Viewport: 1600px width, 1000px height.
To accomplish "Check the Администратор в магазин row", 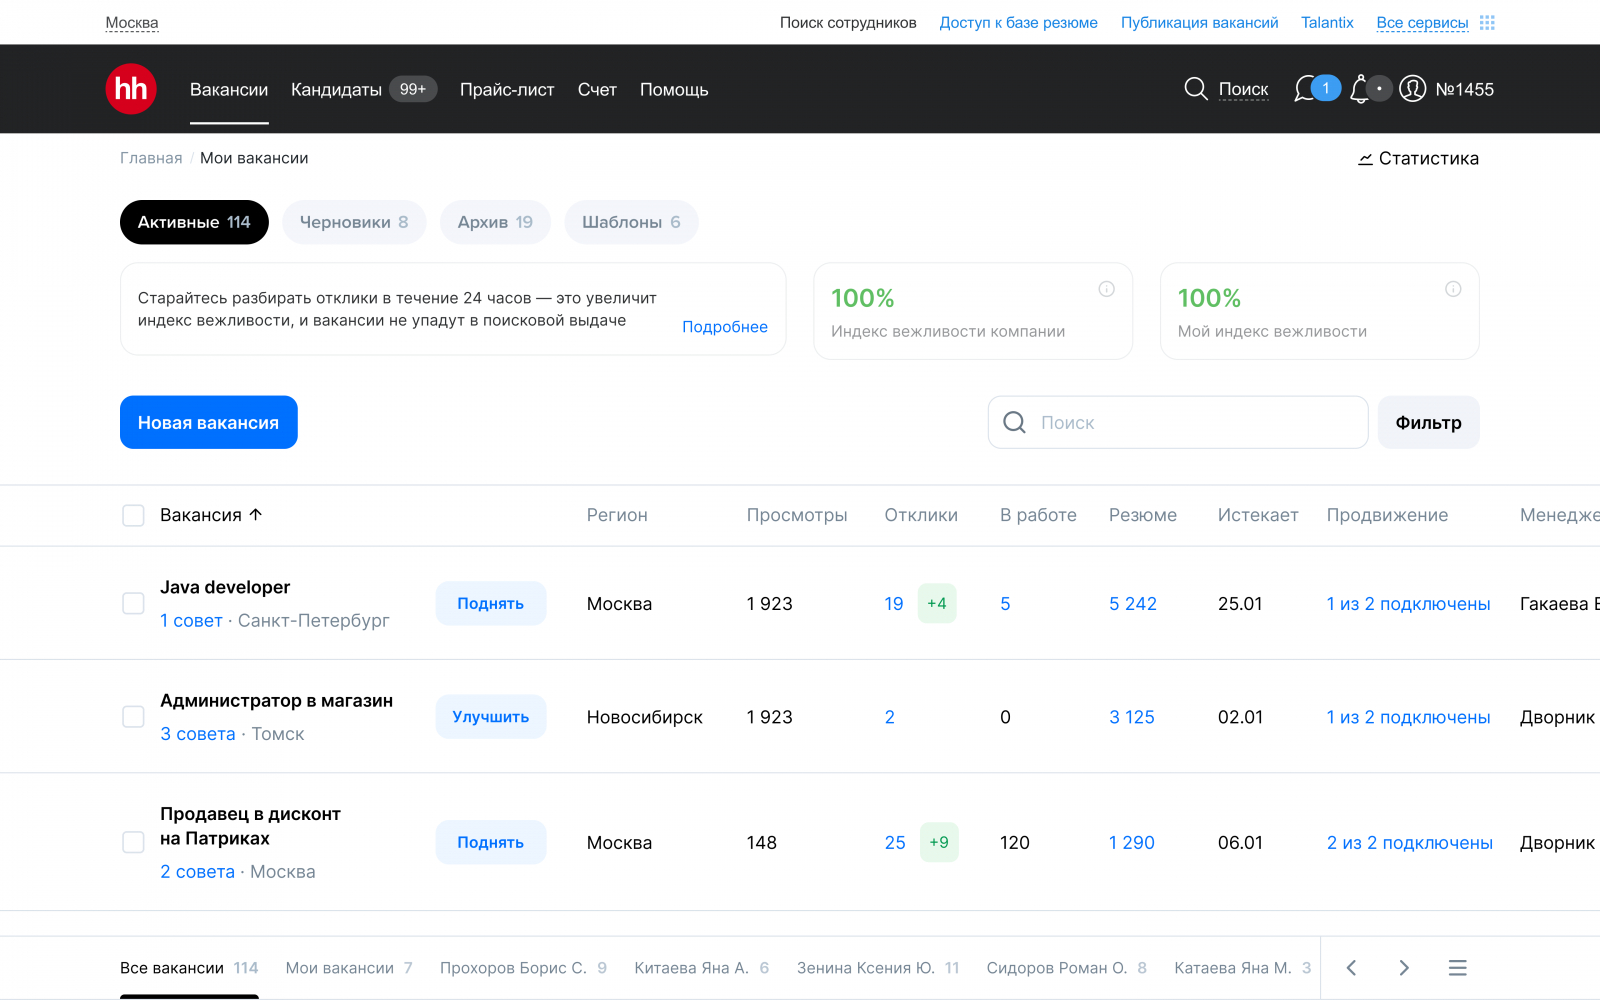I will point(133,716).
